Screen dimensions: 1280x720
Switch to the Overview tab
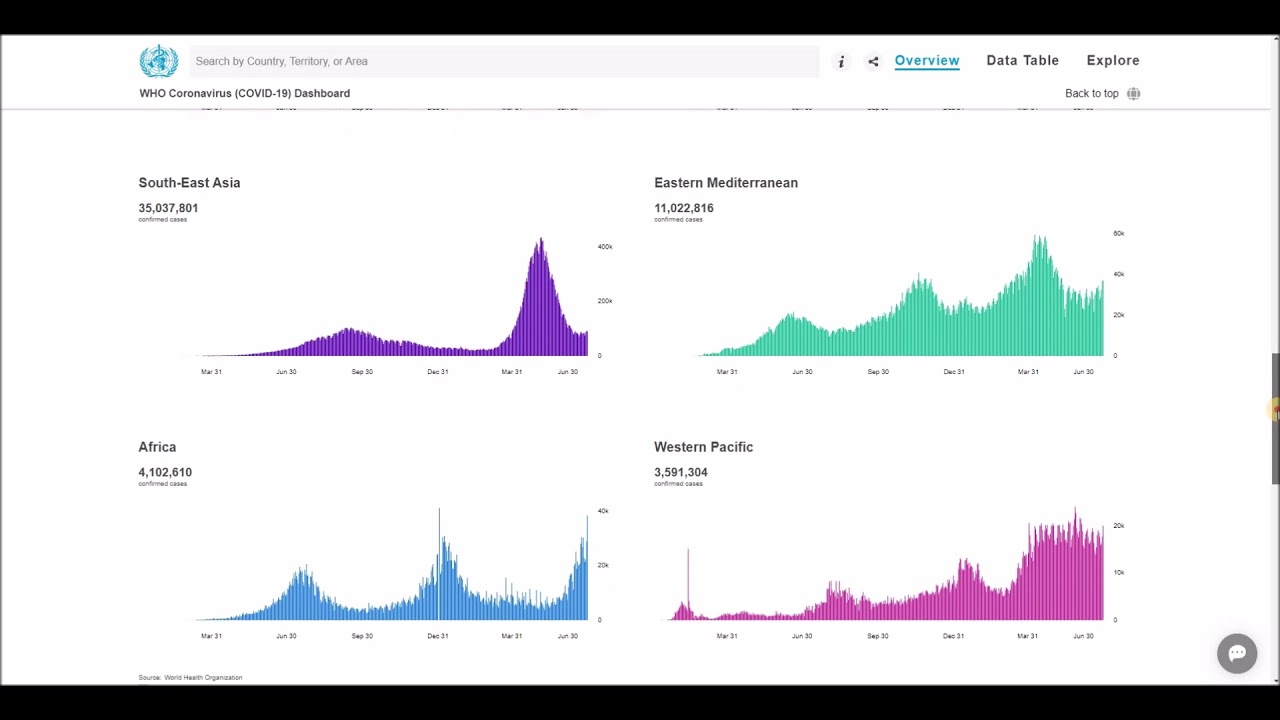click(927, 61)
